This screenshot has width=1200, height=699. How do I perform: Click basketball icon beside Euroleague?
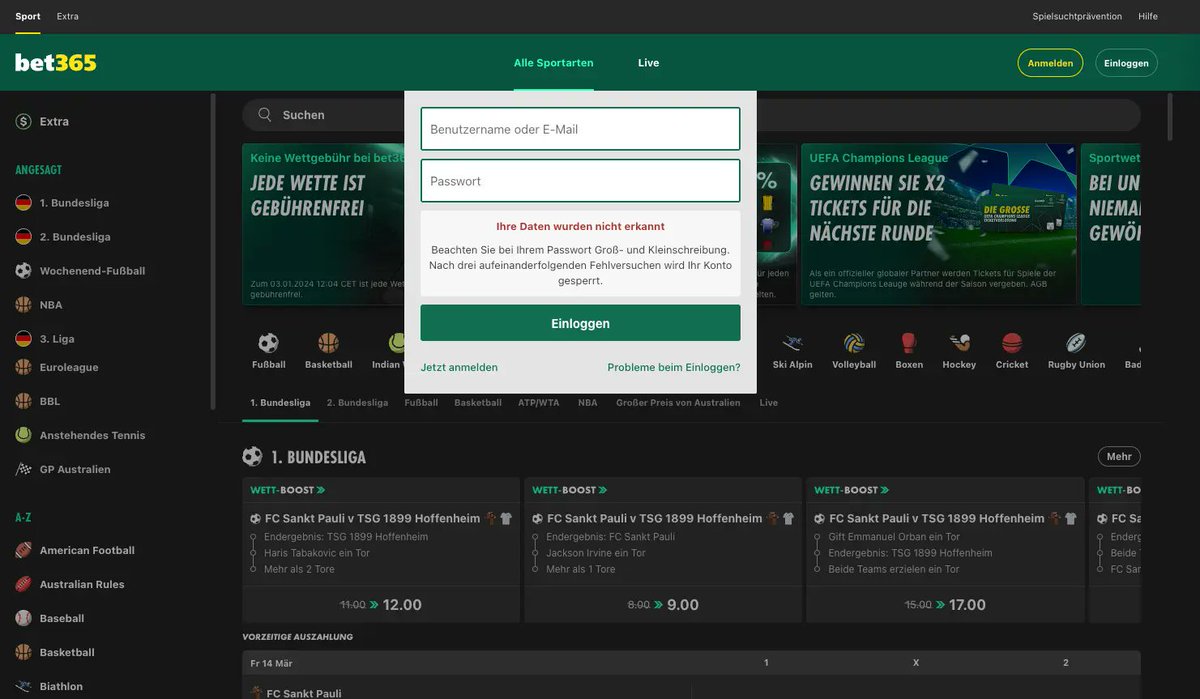pos(23,367)
